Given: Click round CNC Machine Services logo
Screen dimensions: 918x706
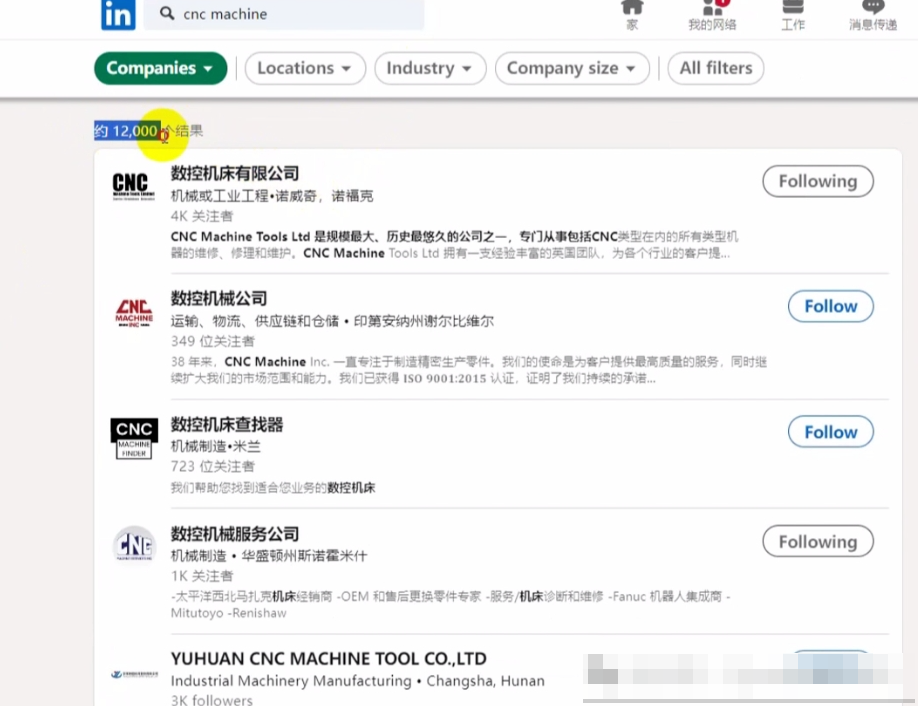Looking at the screenshot, I should tap(134, 546).
